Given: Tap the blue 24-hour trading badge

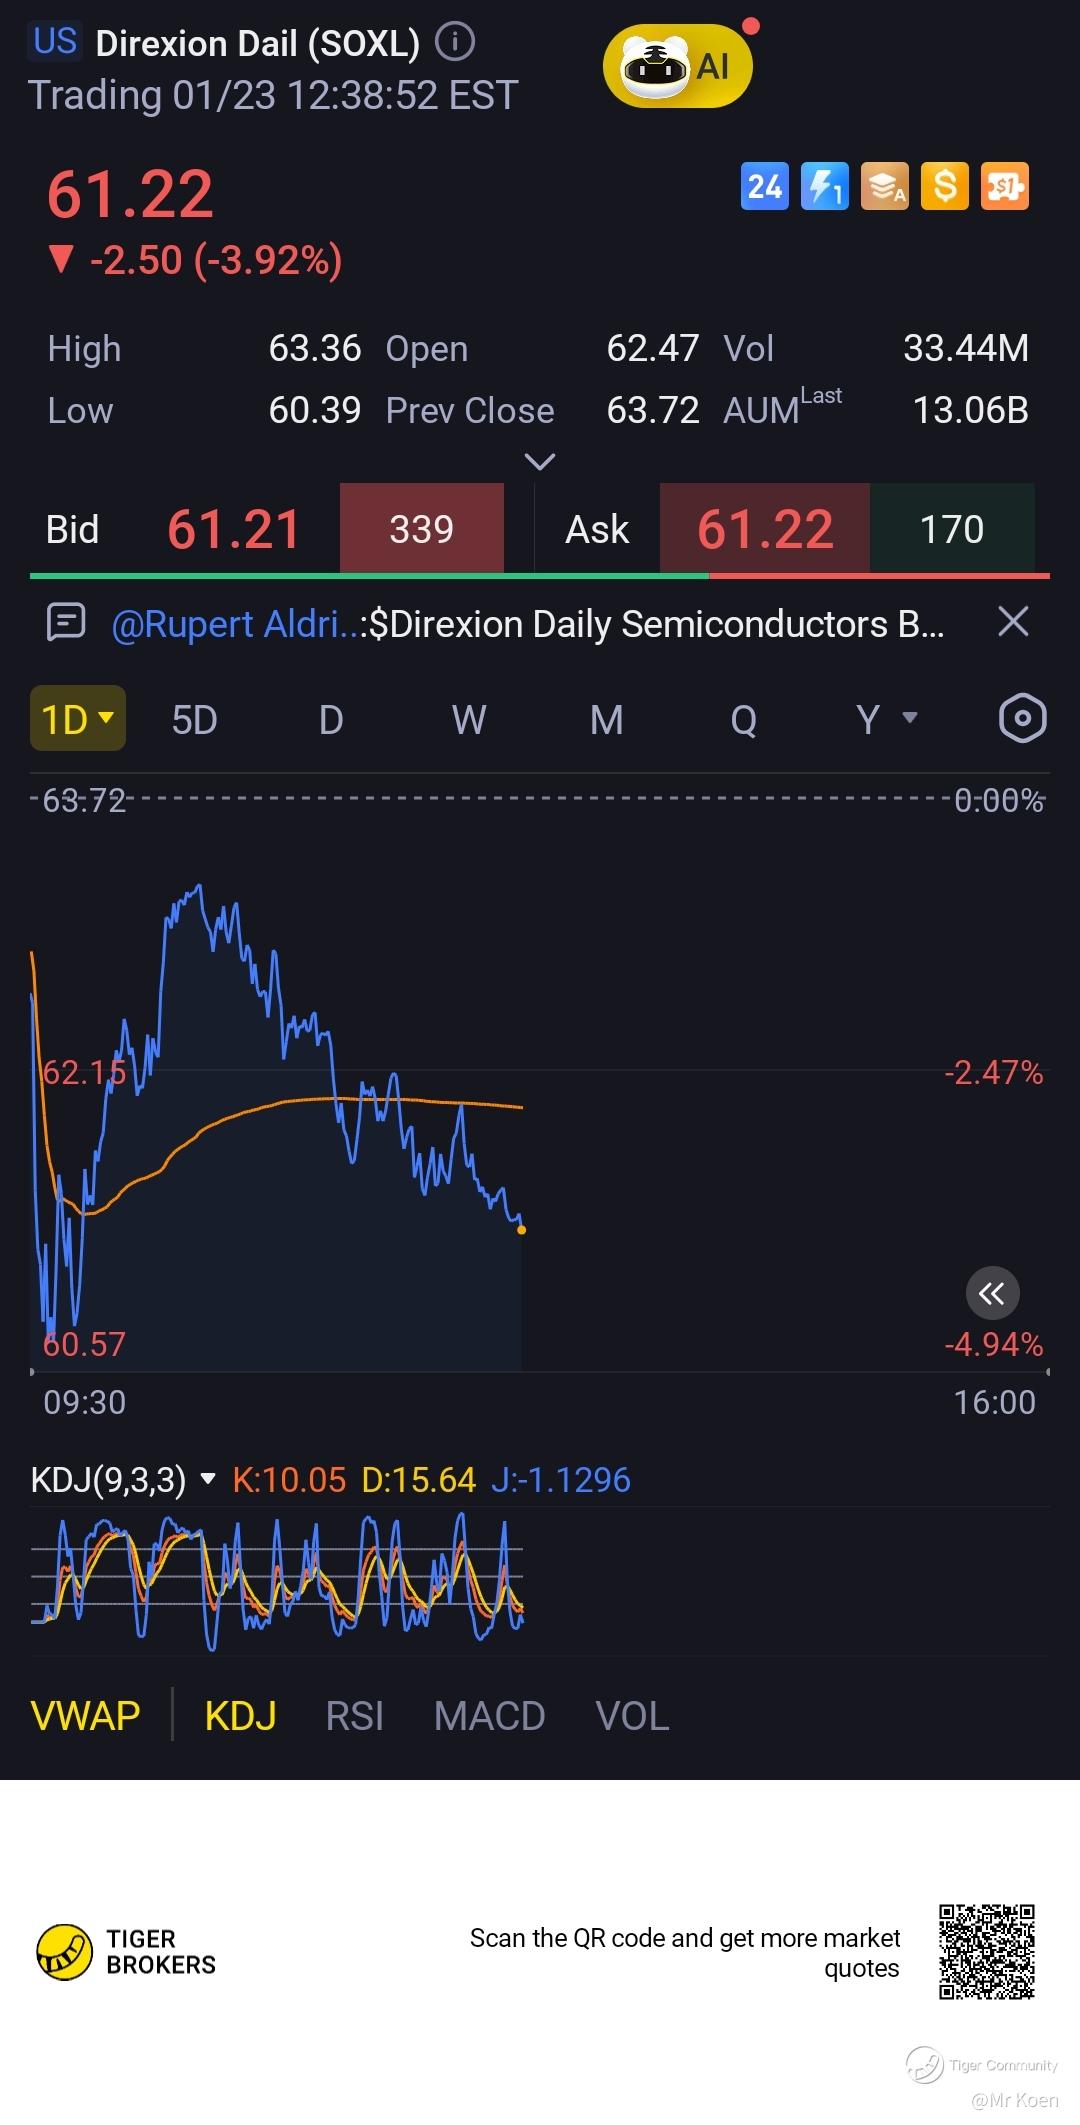Looking at the screenshot, I should (764, 186).
